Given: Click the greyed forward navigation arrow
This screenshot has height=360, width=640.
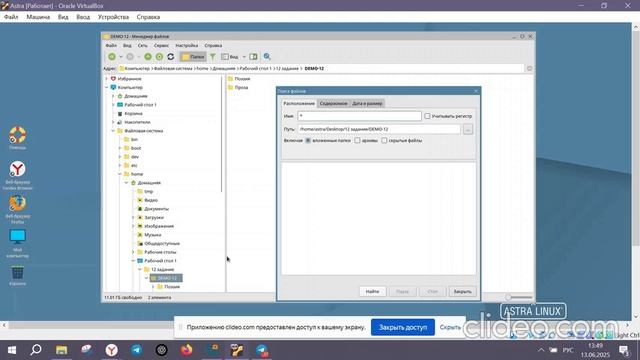Looking at the screenshot, I should [130, 57].
